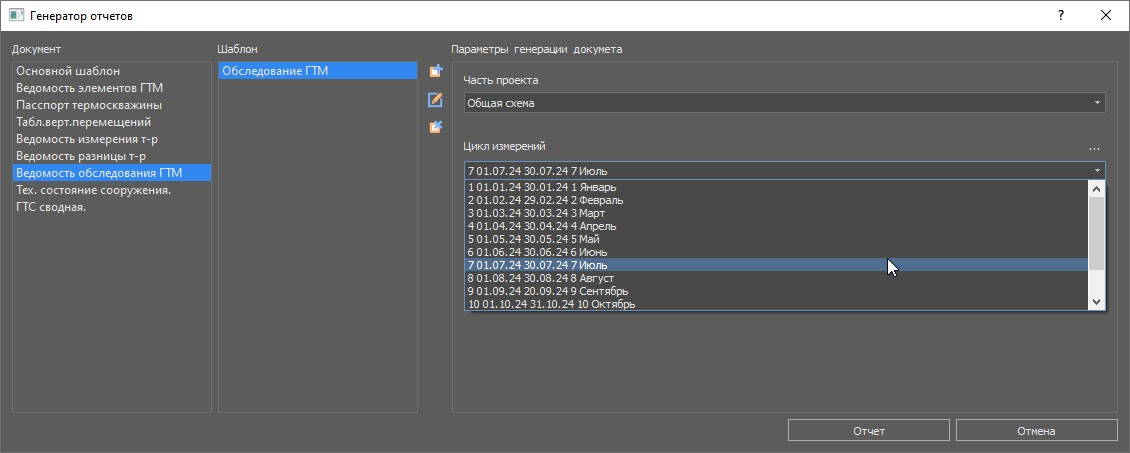Click the ellipsis button beside Цикл измерений
Image resolution: width=1130 pixels, height=453 pixels.
coord(1094,148)
